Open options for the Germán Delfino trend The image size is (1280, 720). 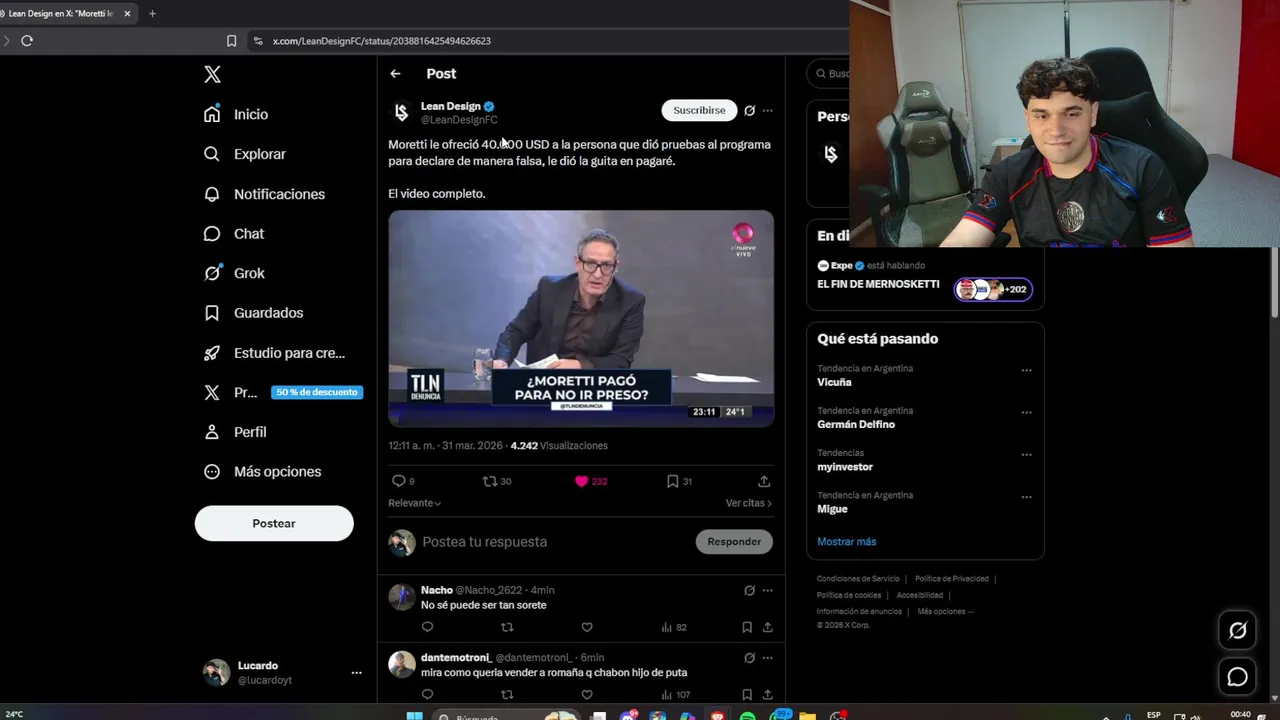(1026, 412)
